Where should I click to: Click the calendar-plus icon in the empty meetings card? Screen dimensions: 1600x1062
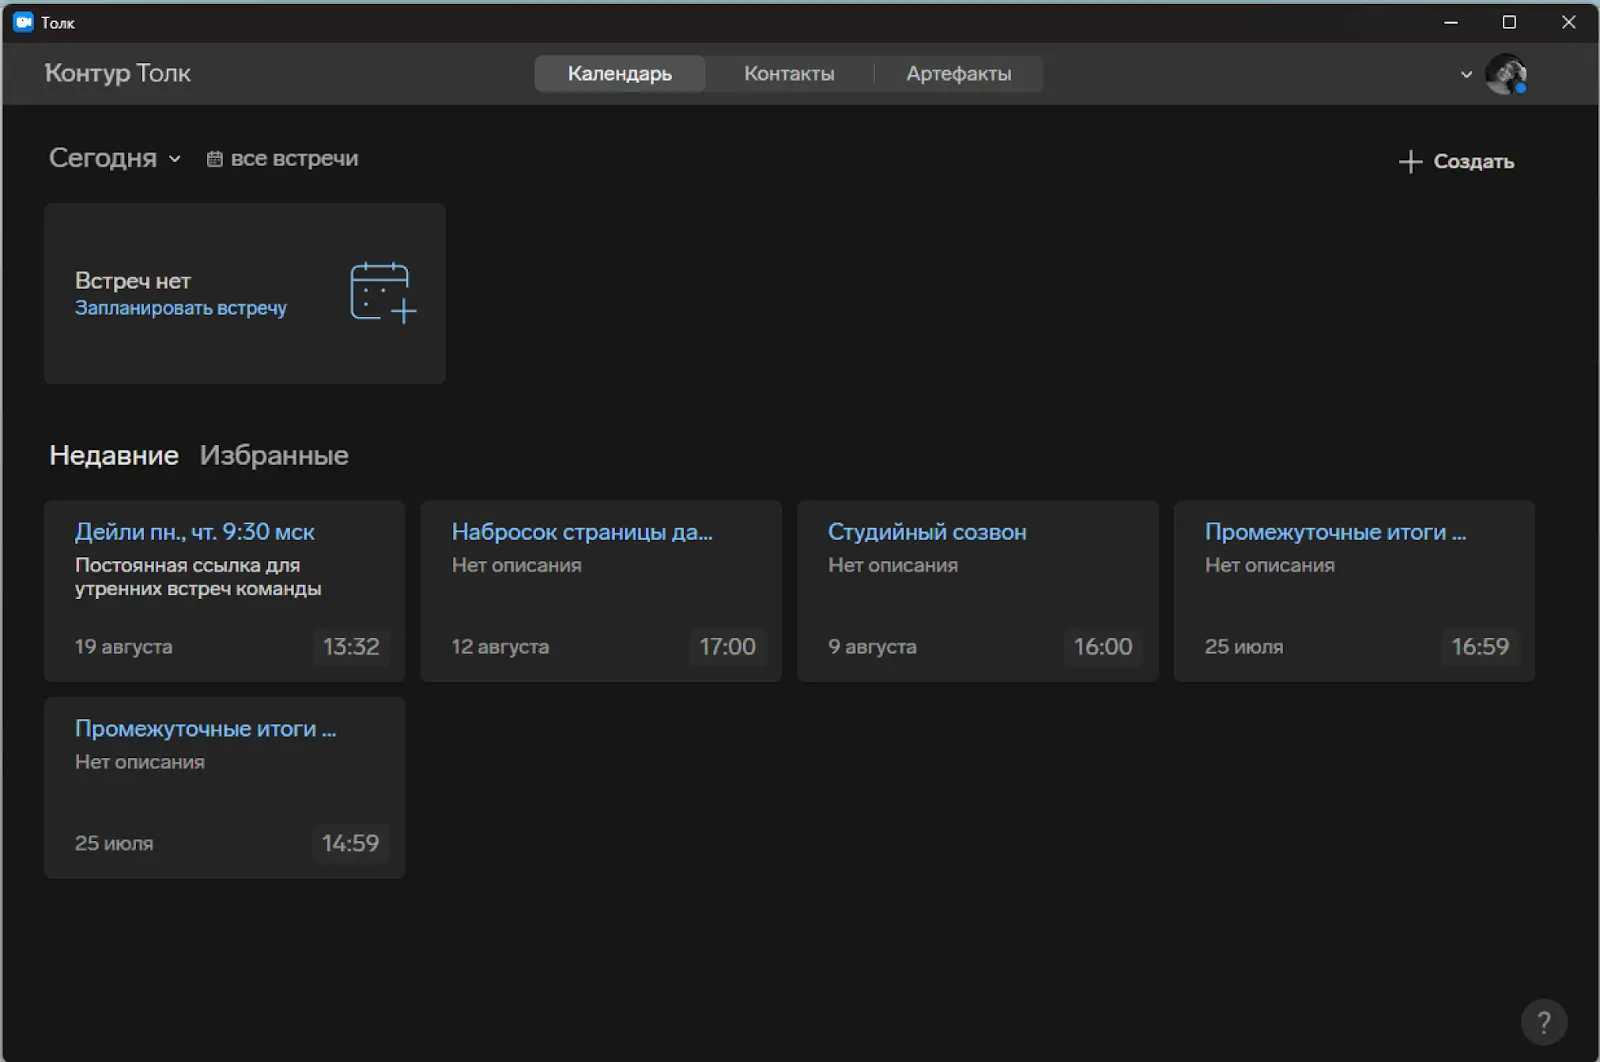pos(382,293)
